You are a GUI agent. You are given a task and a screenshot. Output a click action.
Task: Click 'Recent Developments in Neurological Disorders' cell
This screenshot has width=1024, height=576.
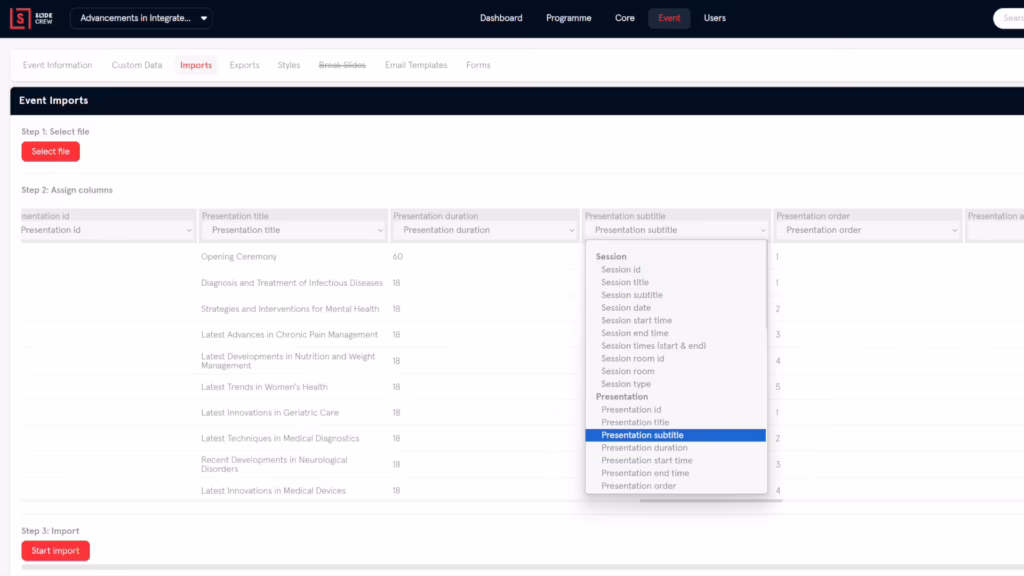tap(274, 464)
